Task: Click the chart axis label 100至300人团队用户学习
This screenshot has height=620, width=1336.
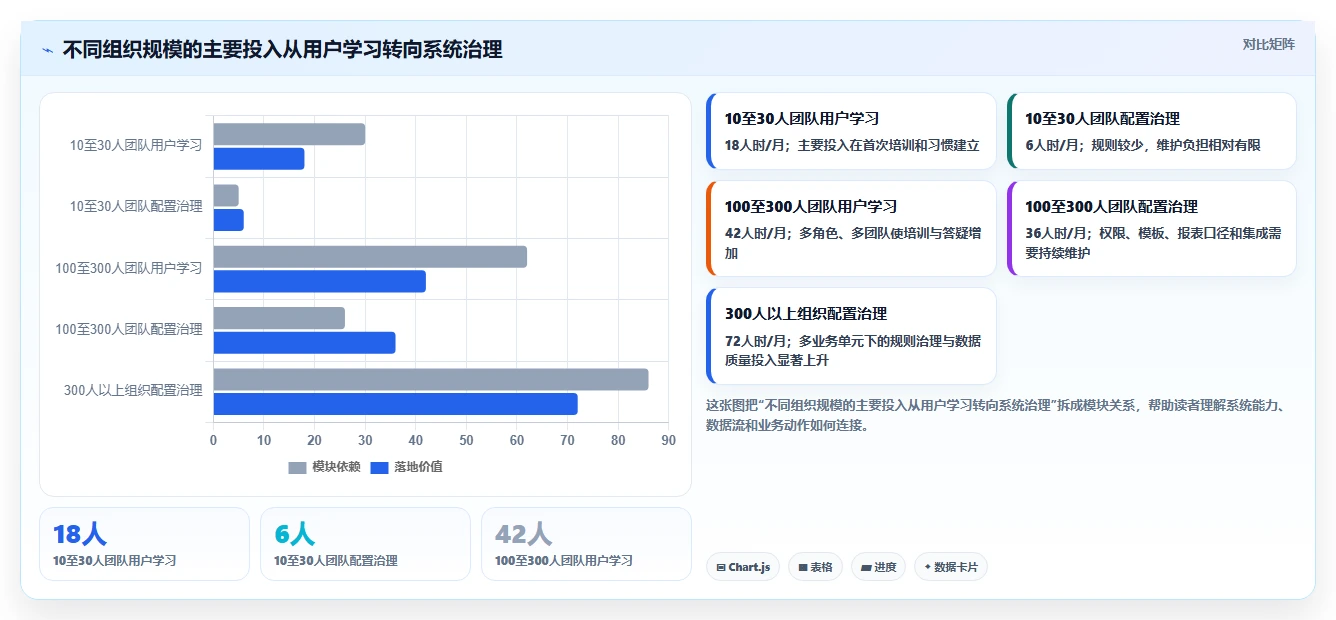Action: (x=129, y=268)
